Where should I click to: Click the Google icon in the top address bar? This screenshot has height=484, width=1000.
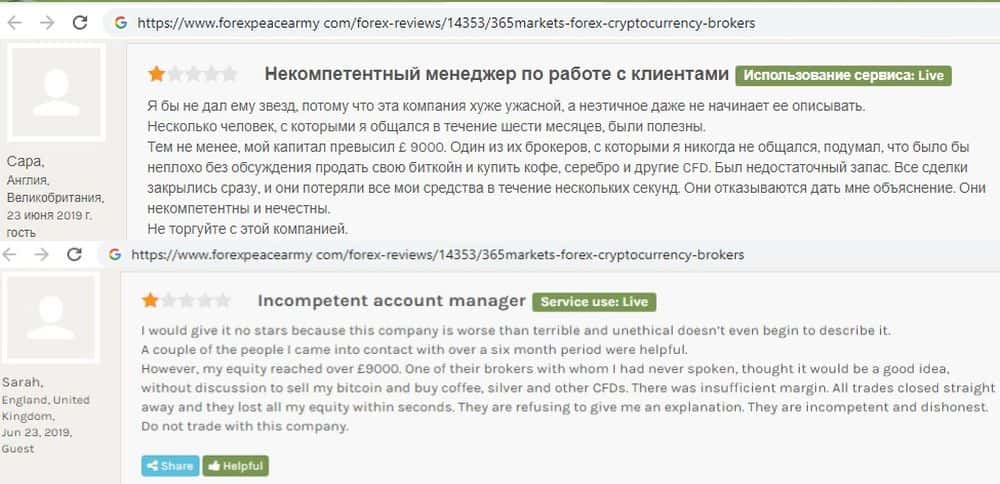[x=121, y=21]
